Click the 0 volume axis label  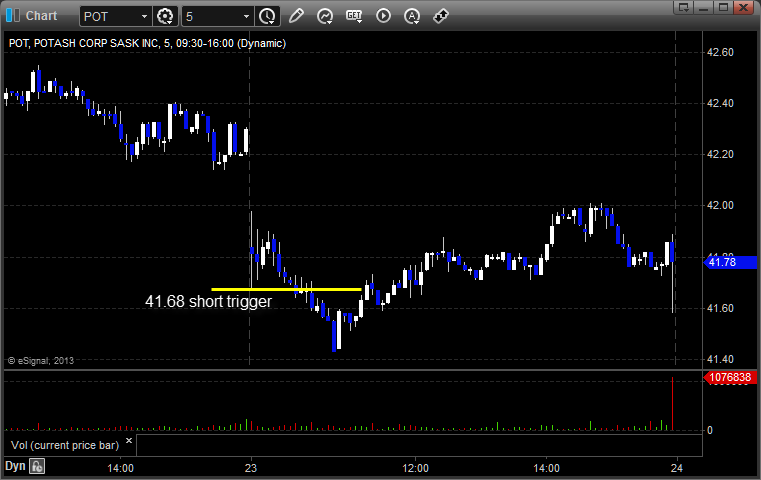click(x=710, y=430)
